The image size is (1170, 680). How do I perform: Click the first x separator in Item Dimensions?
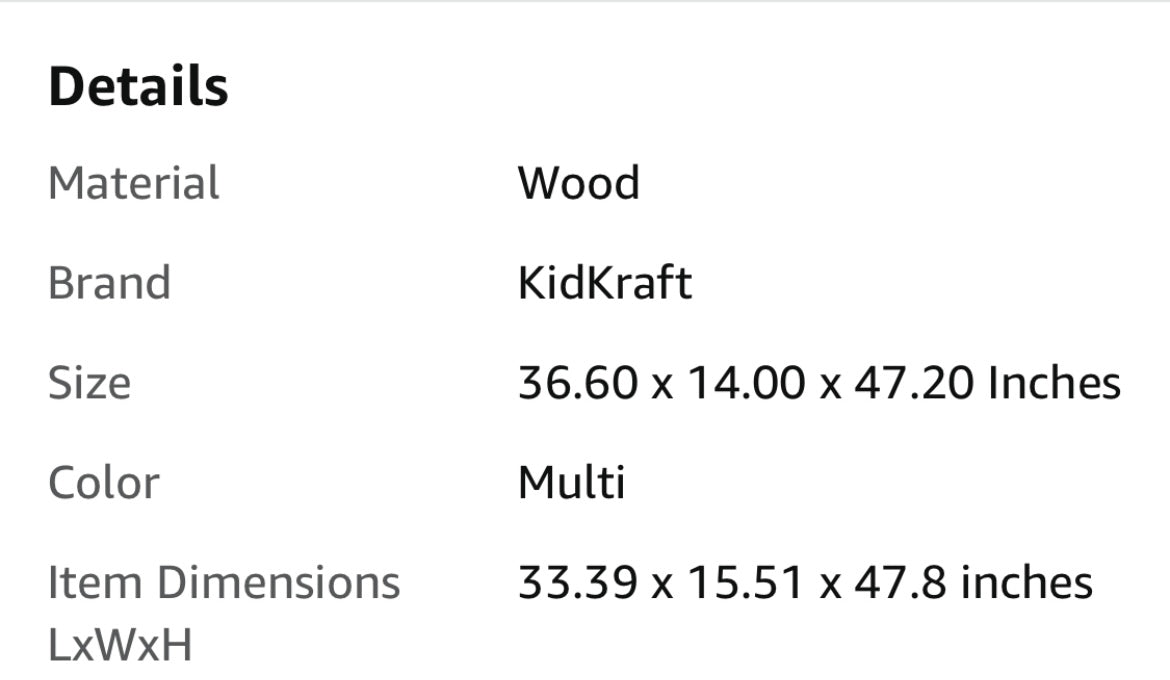pos(662,584)
